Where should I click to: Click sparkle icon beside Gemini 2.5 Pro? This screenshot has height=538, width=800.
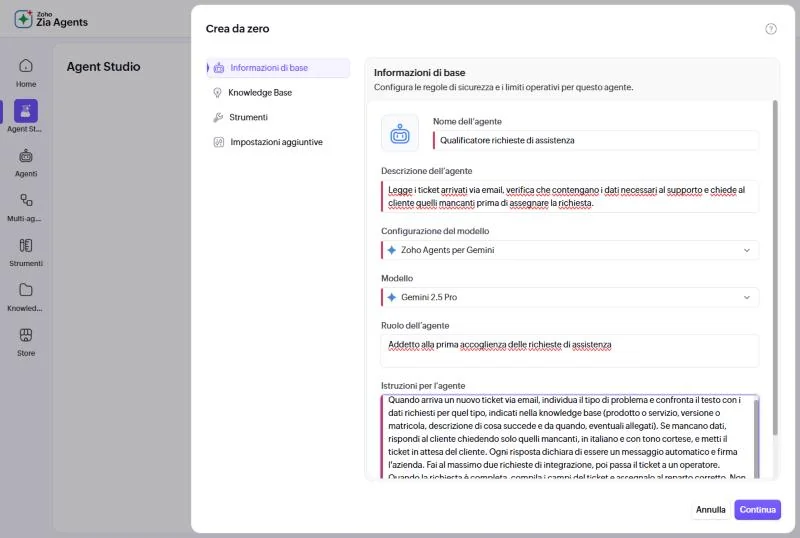coord(391,297)
